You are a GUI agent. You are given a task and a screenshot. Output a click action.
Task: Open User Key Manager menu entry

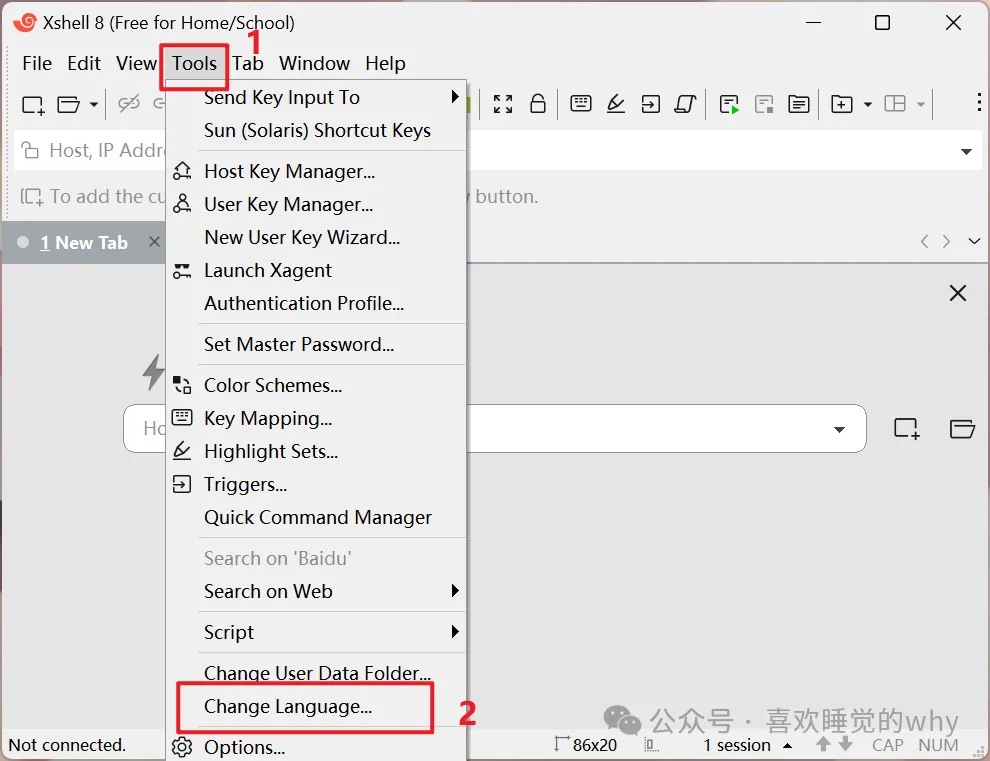click(x=316, y=204)
